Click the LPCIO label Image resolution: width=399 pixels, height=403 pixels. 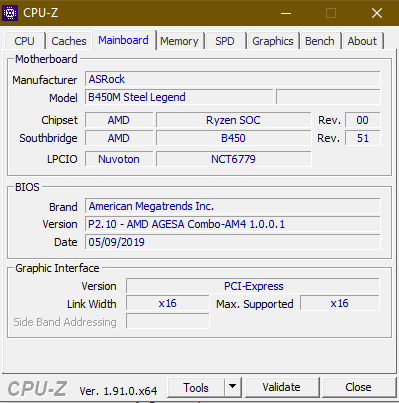coord(62,159)
